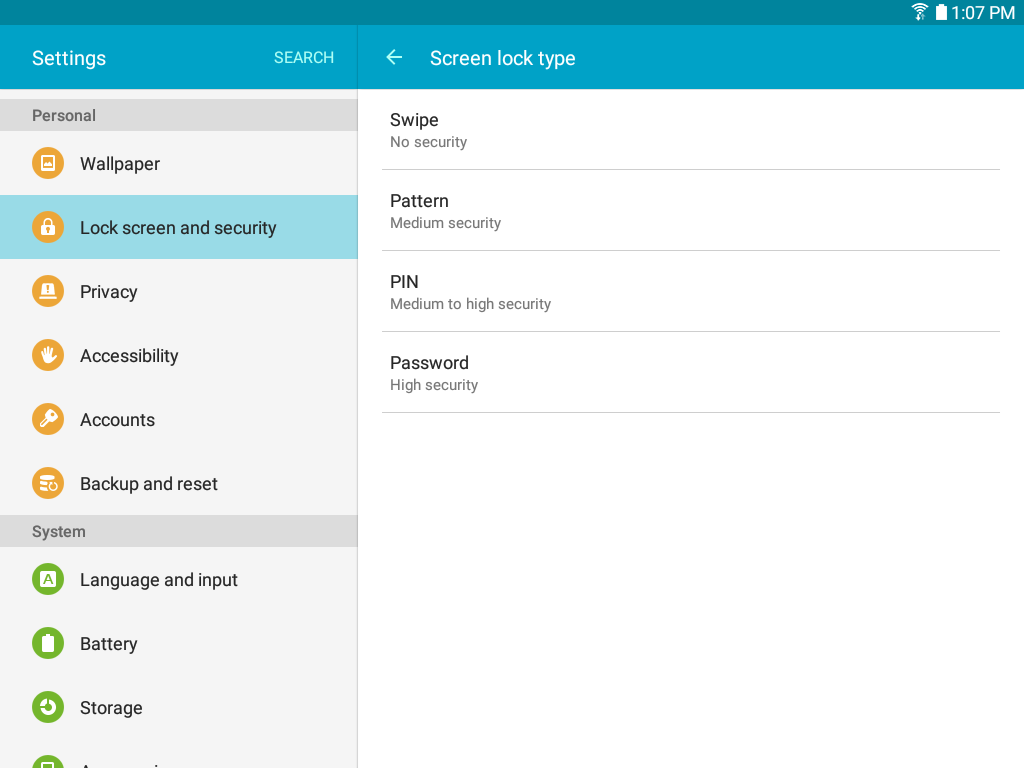Viewport: 1024px width, 768px height.
Task: Click the Screen lock type title
Action: [502, 58]
